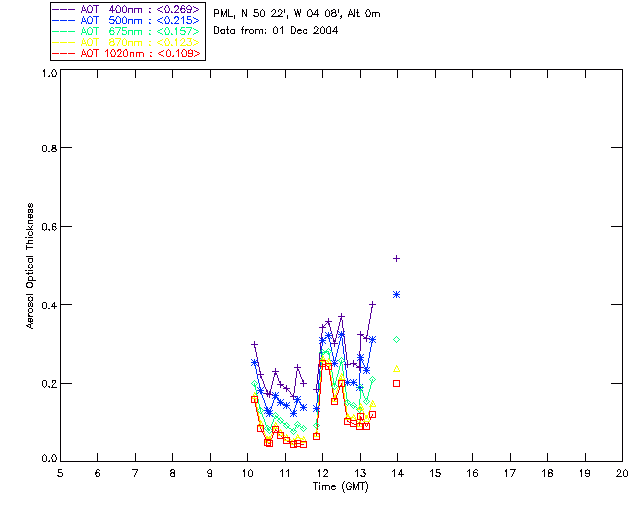The width and height of the screenshot is (640, 512).
Task: Click the x-axis tick label 16
Action: tap(472, 473)
